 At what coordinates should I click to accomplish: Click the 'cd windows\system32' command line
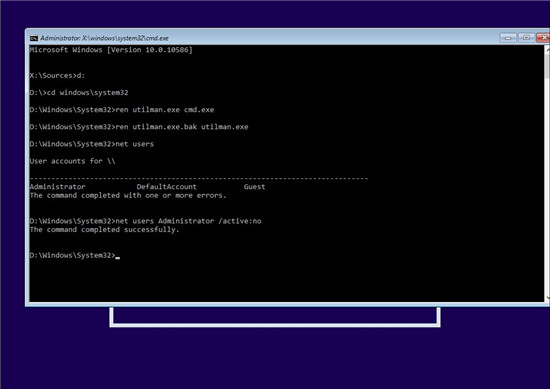pyautogui.click(x=79, y=93)
